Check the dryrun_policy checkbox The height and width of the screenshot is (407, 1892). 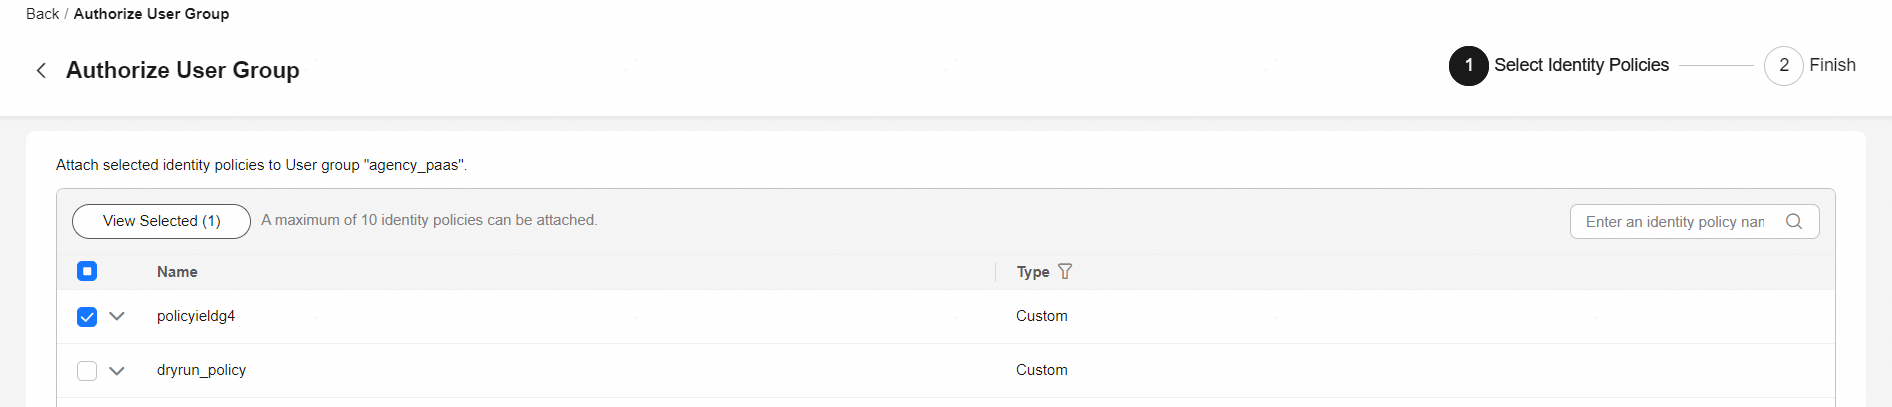pyautogui.click(x=87, y=371)
